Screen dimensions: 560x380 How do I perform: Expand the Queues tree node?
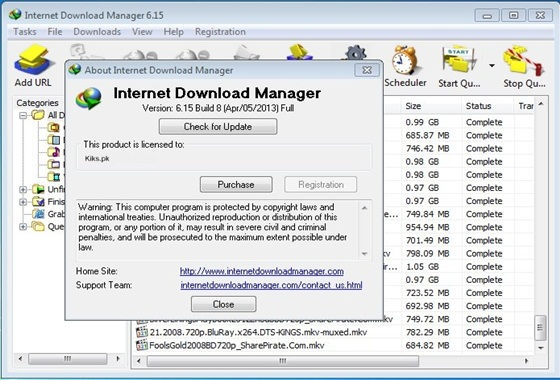[x=23, y=227]
